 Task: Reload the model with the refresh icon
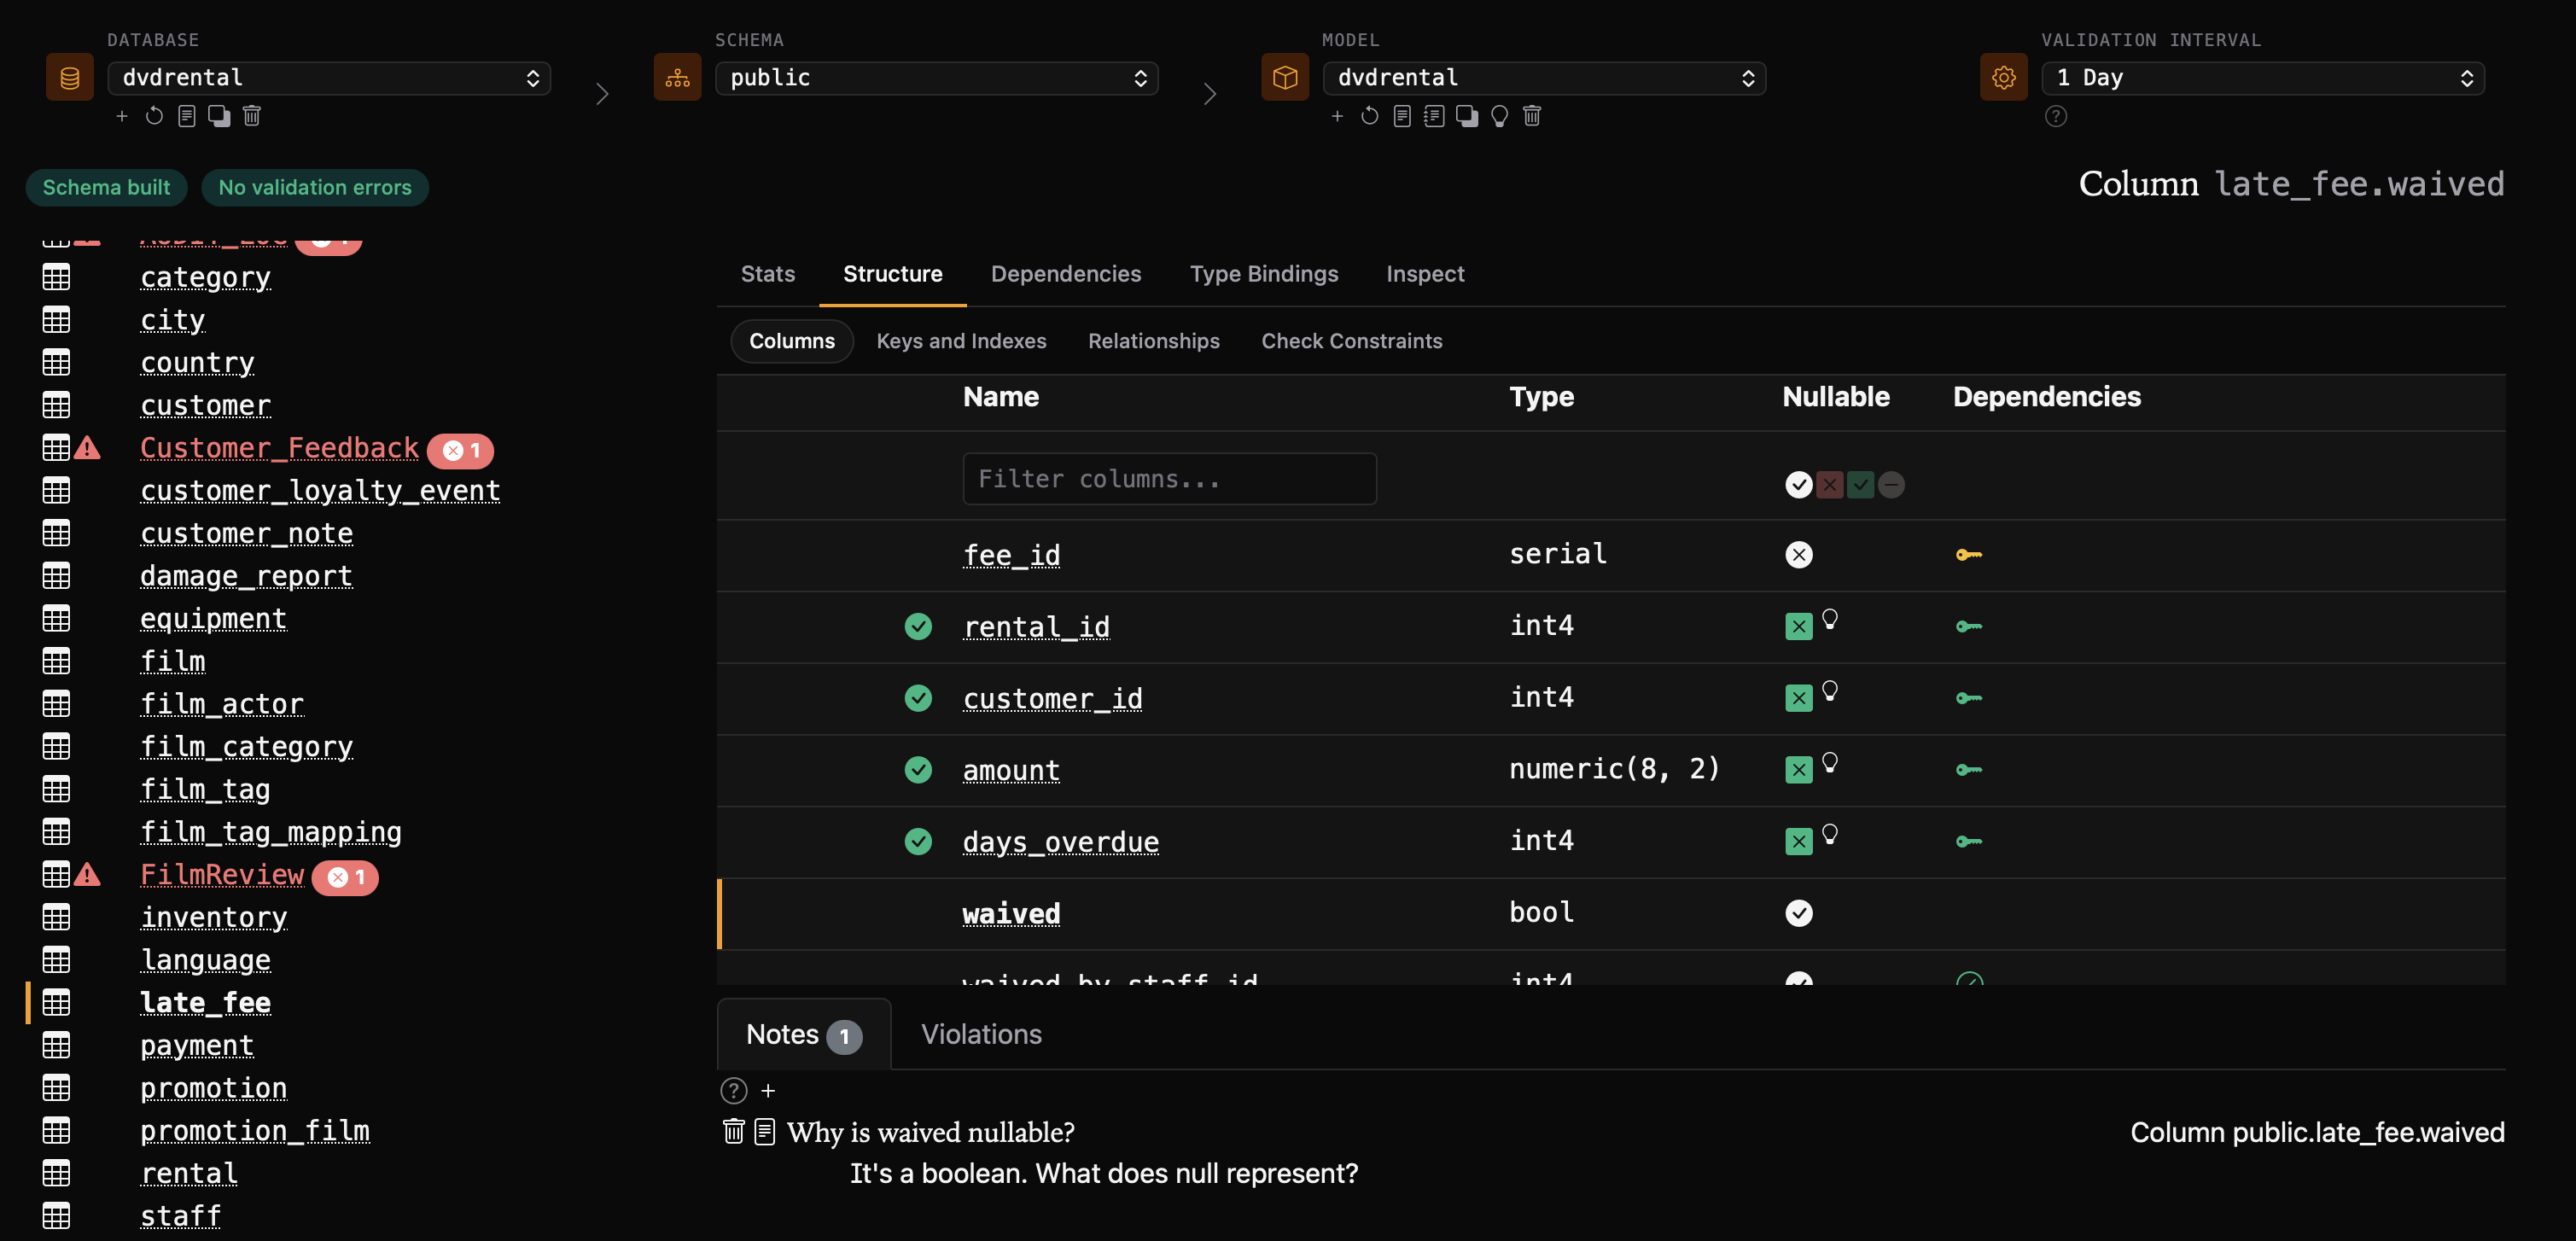(1370, 116)
